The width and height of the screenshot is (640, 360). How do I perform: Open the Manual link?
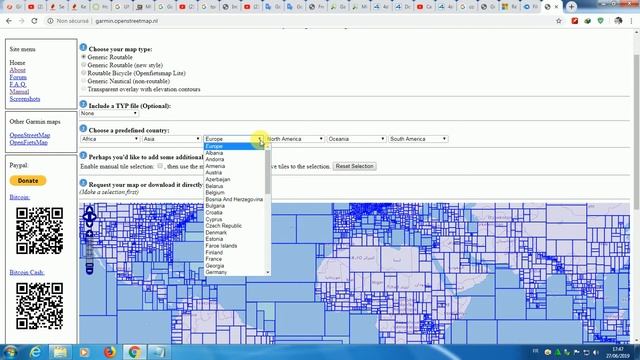tap(19, 91)
